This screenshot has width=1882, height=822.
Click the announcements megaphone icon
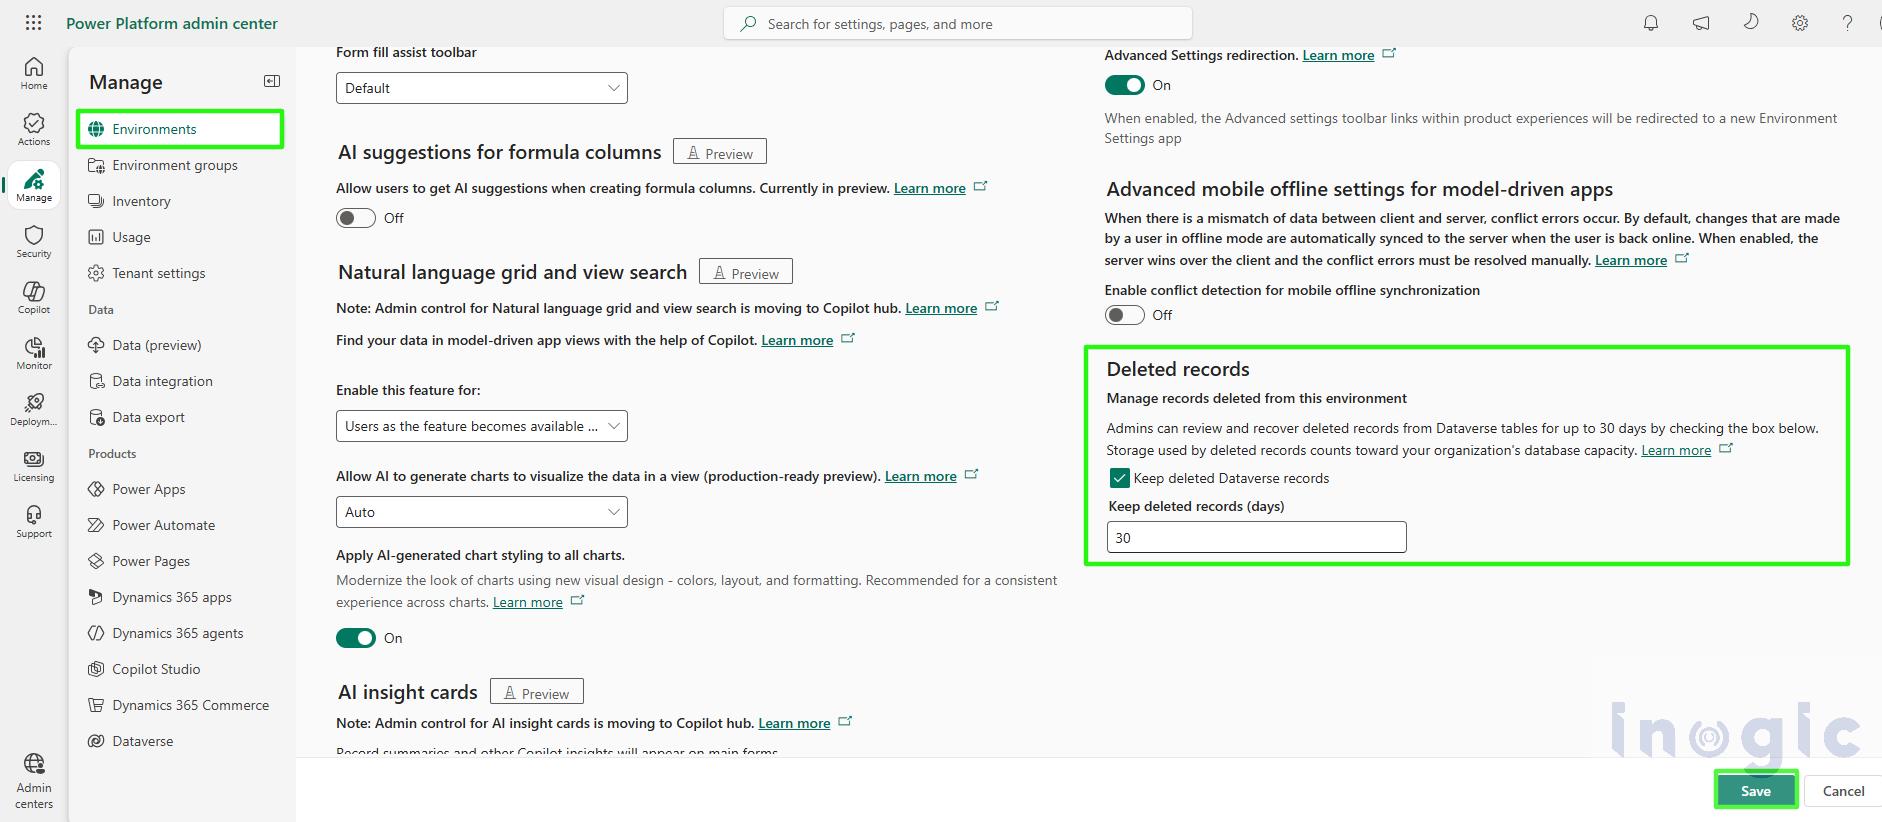pos(1701,23)
